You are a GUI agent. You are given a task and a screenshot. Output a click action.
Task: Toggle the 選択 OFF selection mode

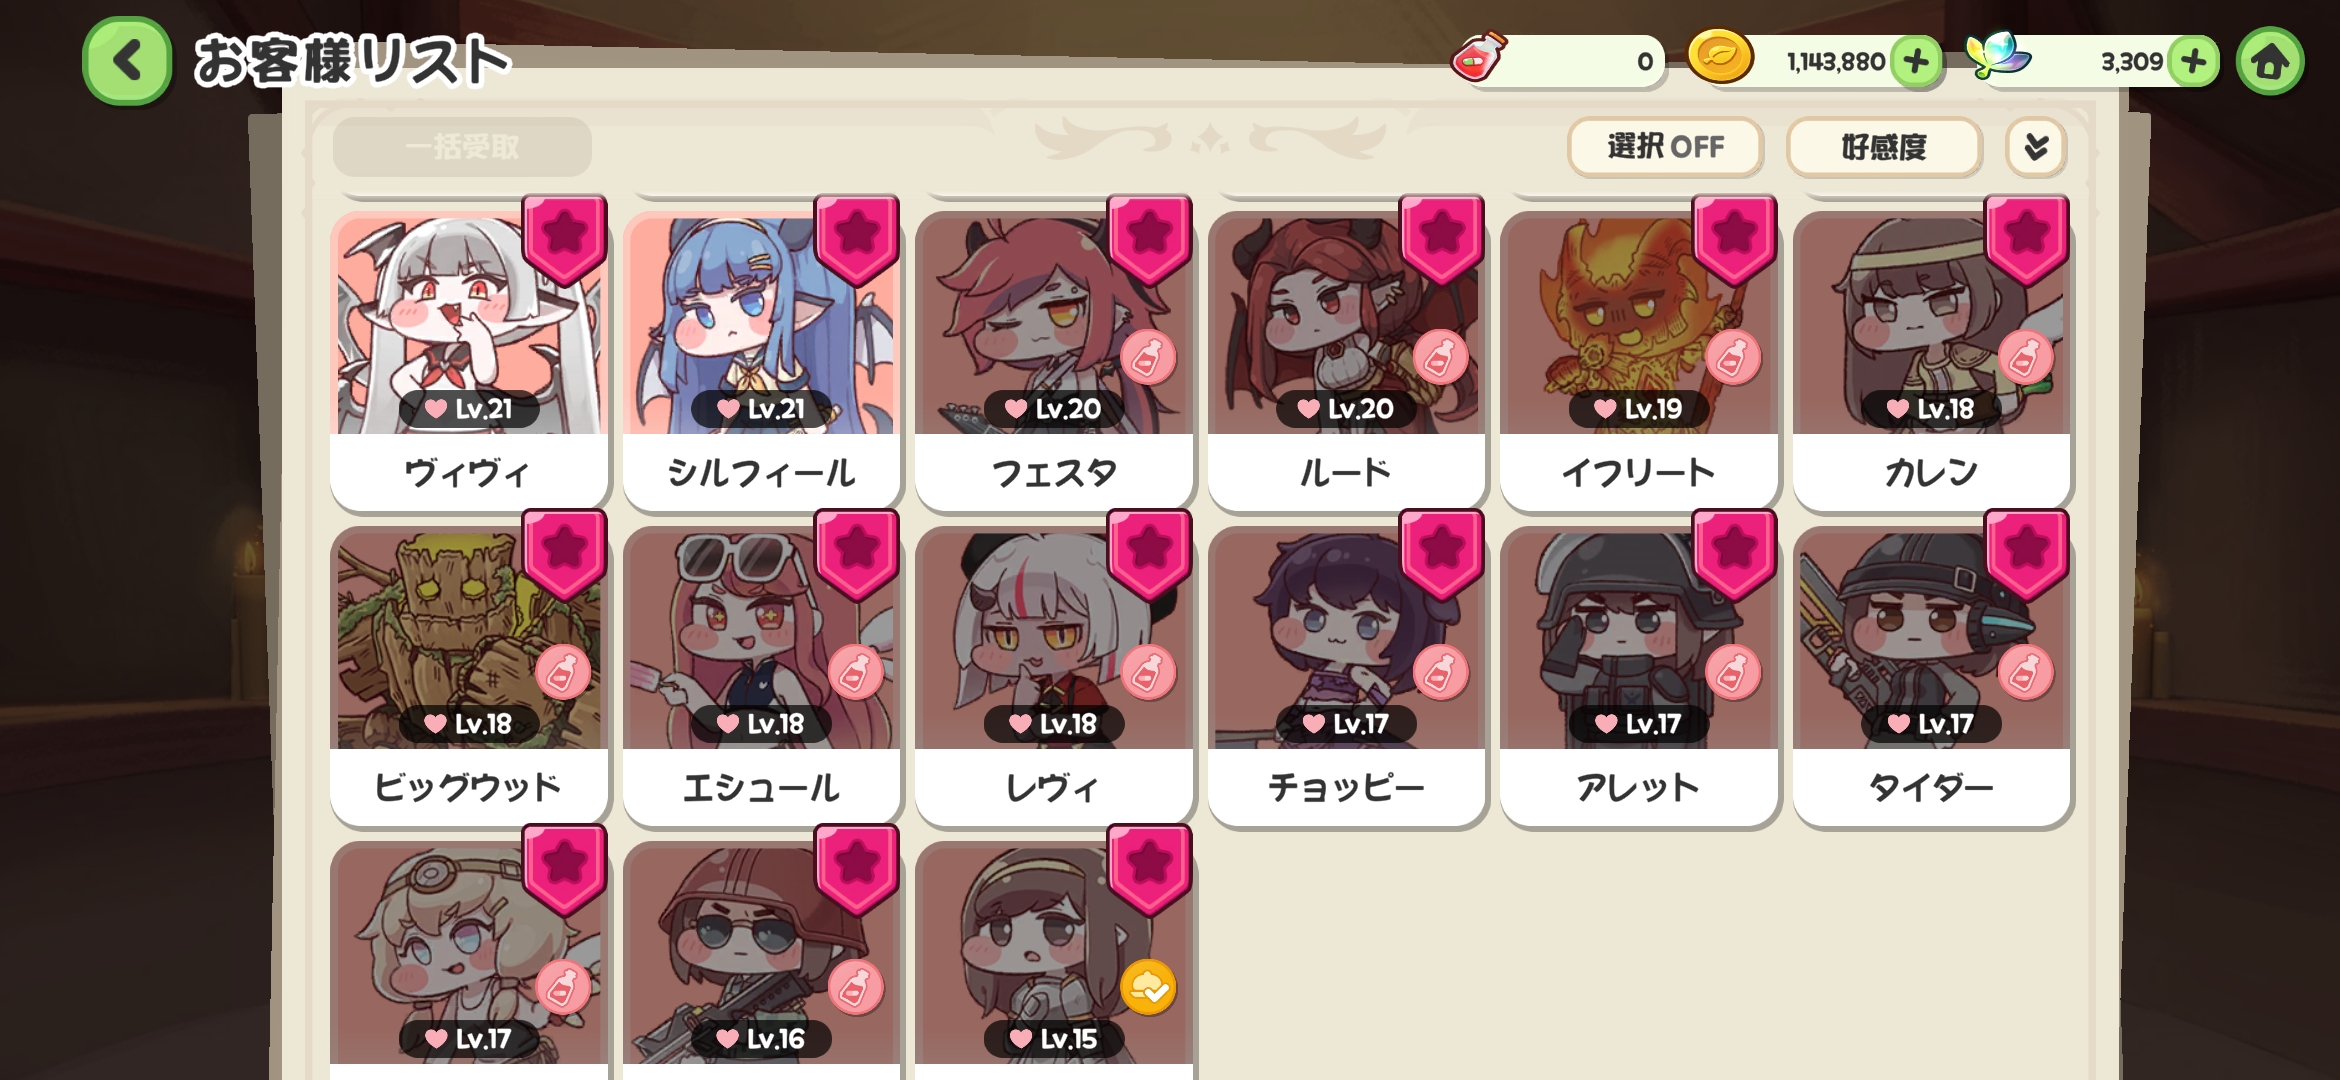pos(1665,147)
